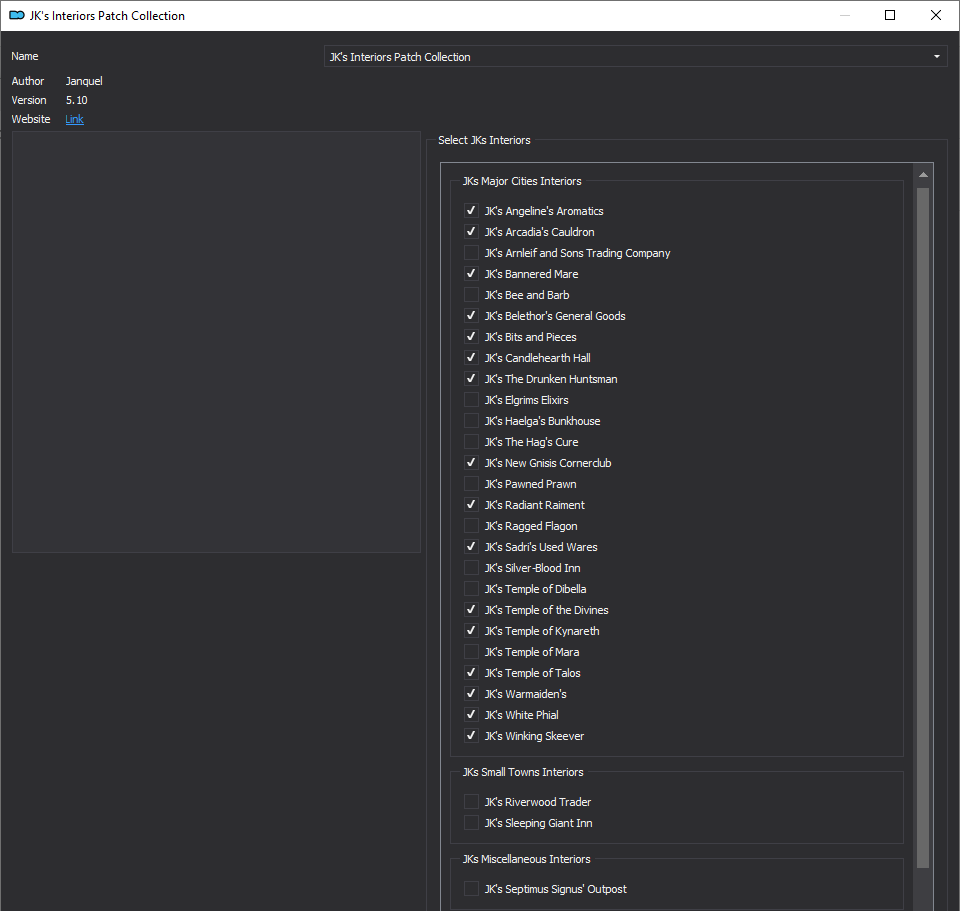Uncheck JK's Bits and Pieces
Screen dimensions: 960x911
471,337
